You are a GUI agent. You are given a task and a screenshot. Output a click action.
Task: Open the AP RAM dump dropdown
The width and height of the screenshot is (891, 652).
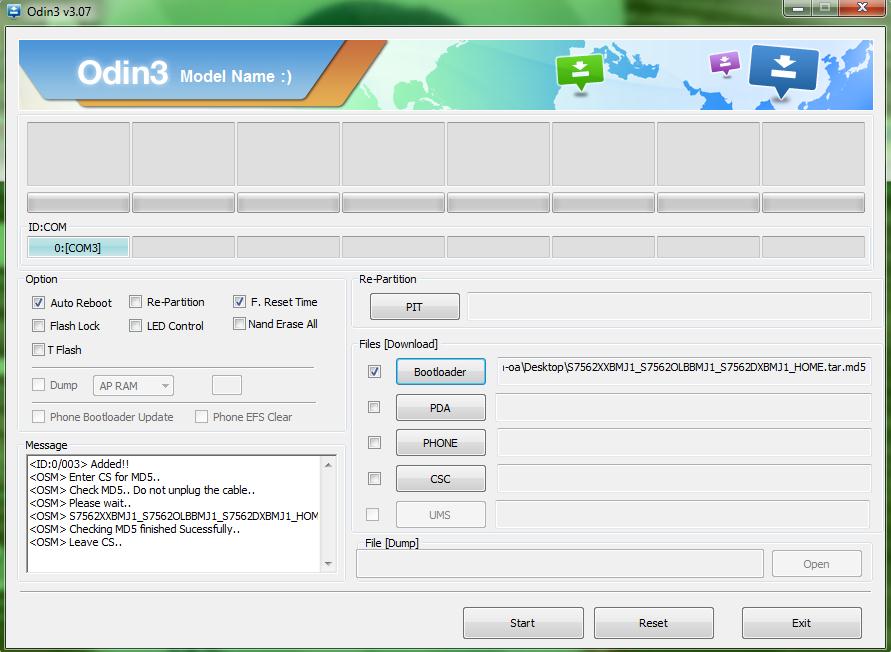point(134,386)
